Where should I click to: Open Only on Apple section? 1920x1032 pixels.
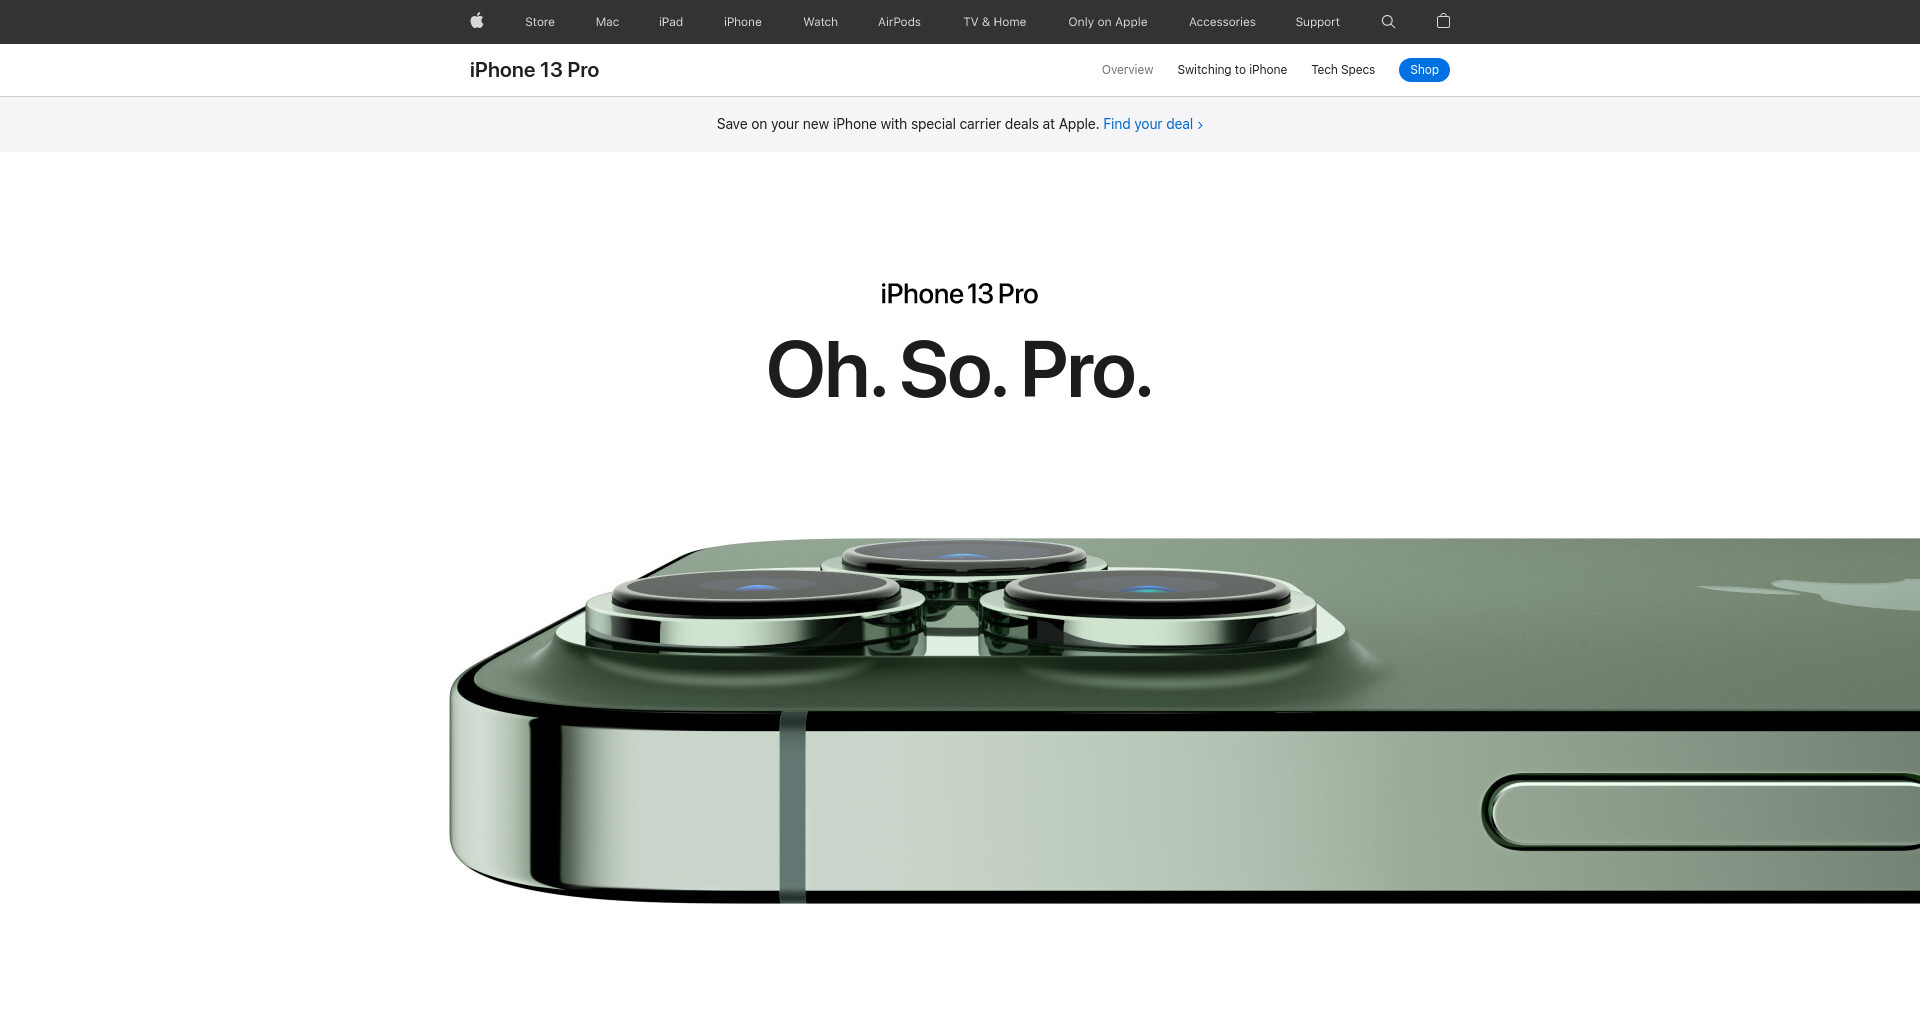pyautogui.click(x=1108, y=22)
